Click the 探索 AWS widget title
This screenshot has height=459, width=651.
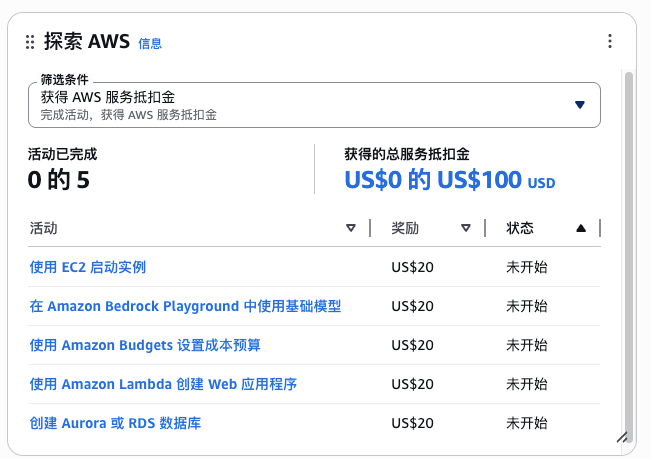coord(87,42)
